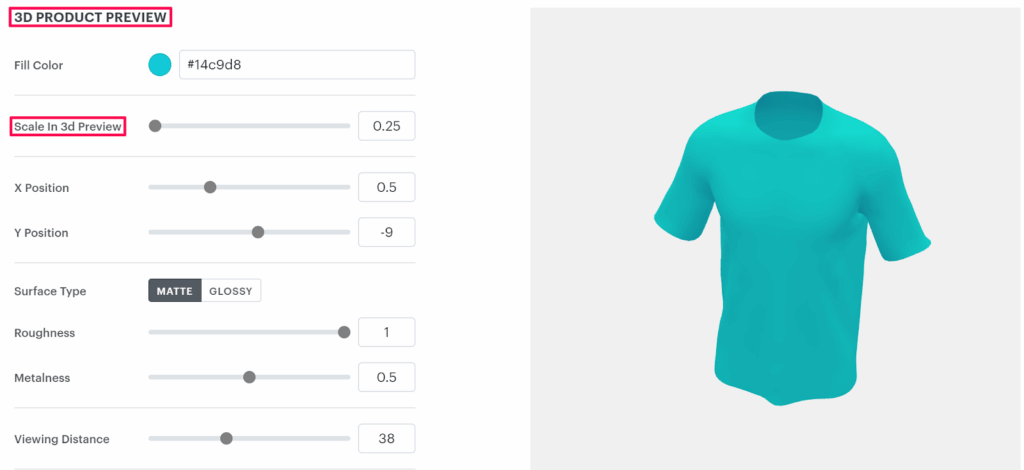Image resolution: width=1024 pixels, height=470 pixels.
Task: Select the MATTE surface type
Action: coord(175,291)
